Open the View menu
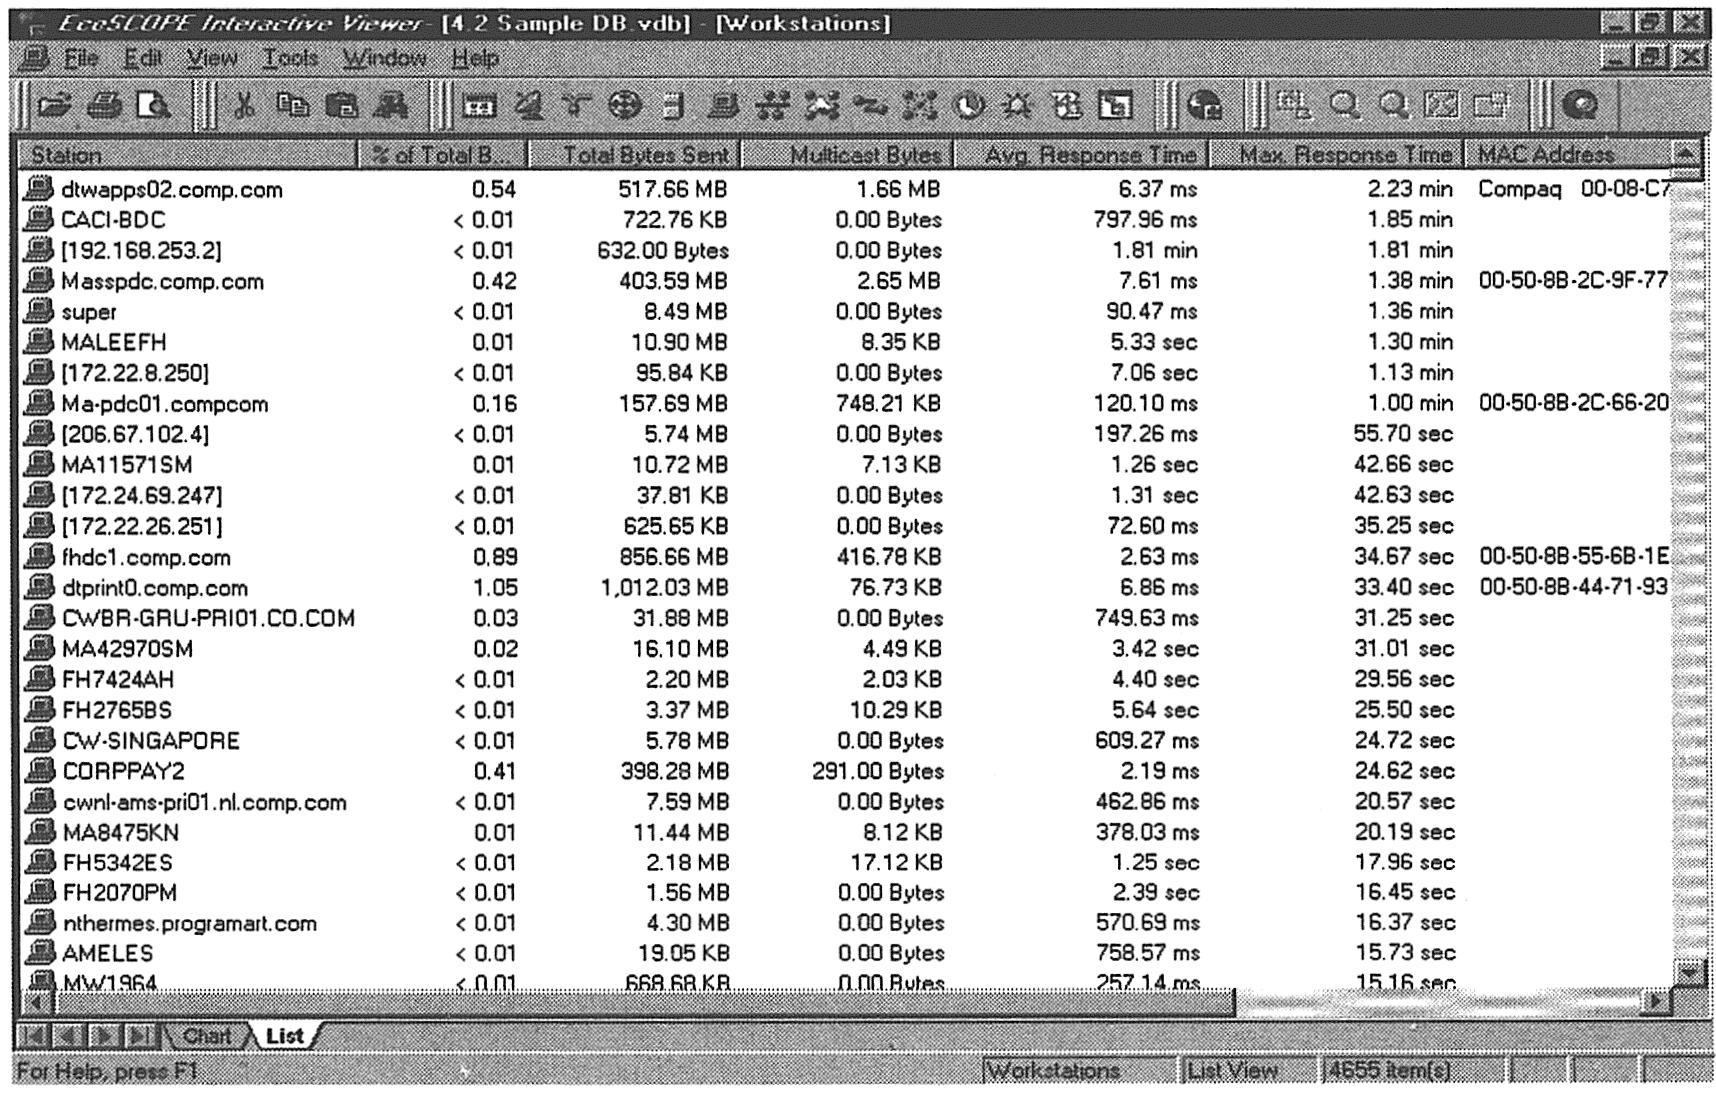 [x=212, y=59]
